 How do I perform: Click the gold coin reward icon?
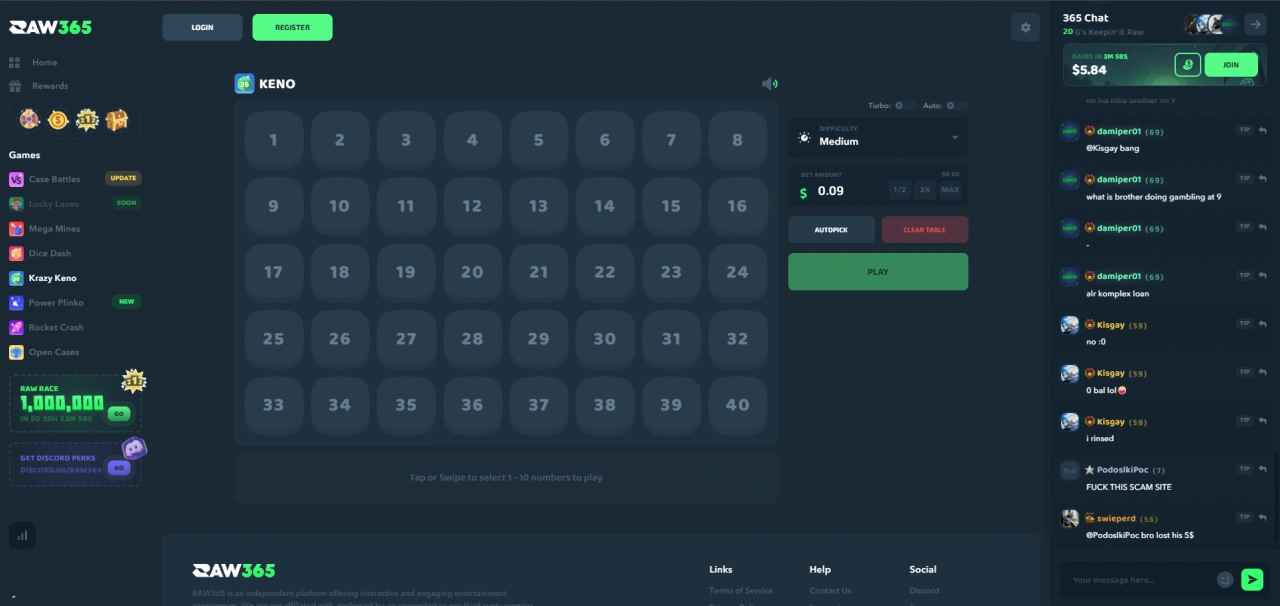point(58,120)
